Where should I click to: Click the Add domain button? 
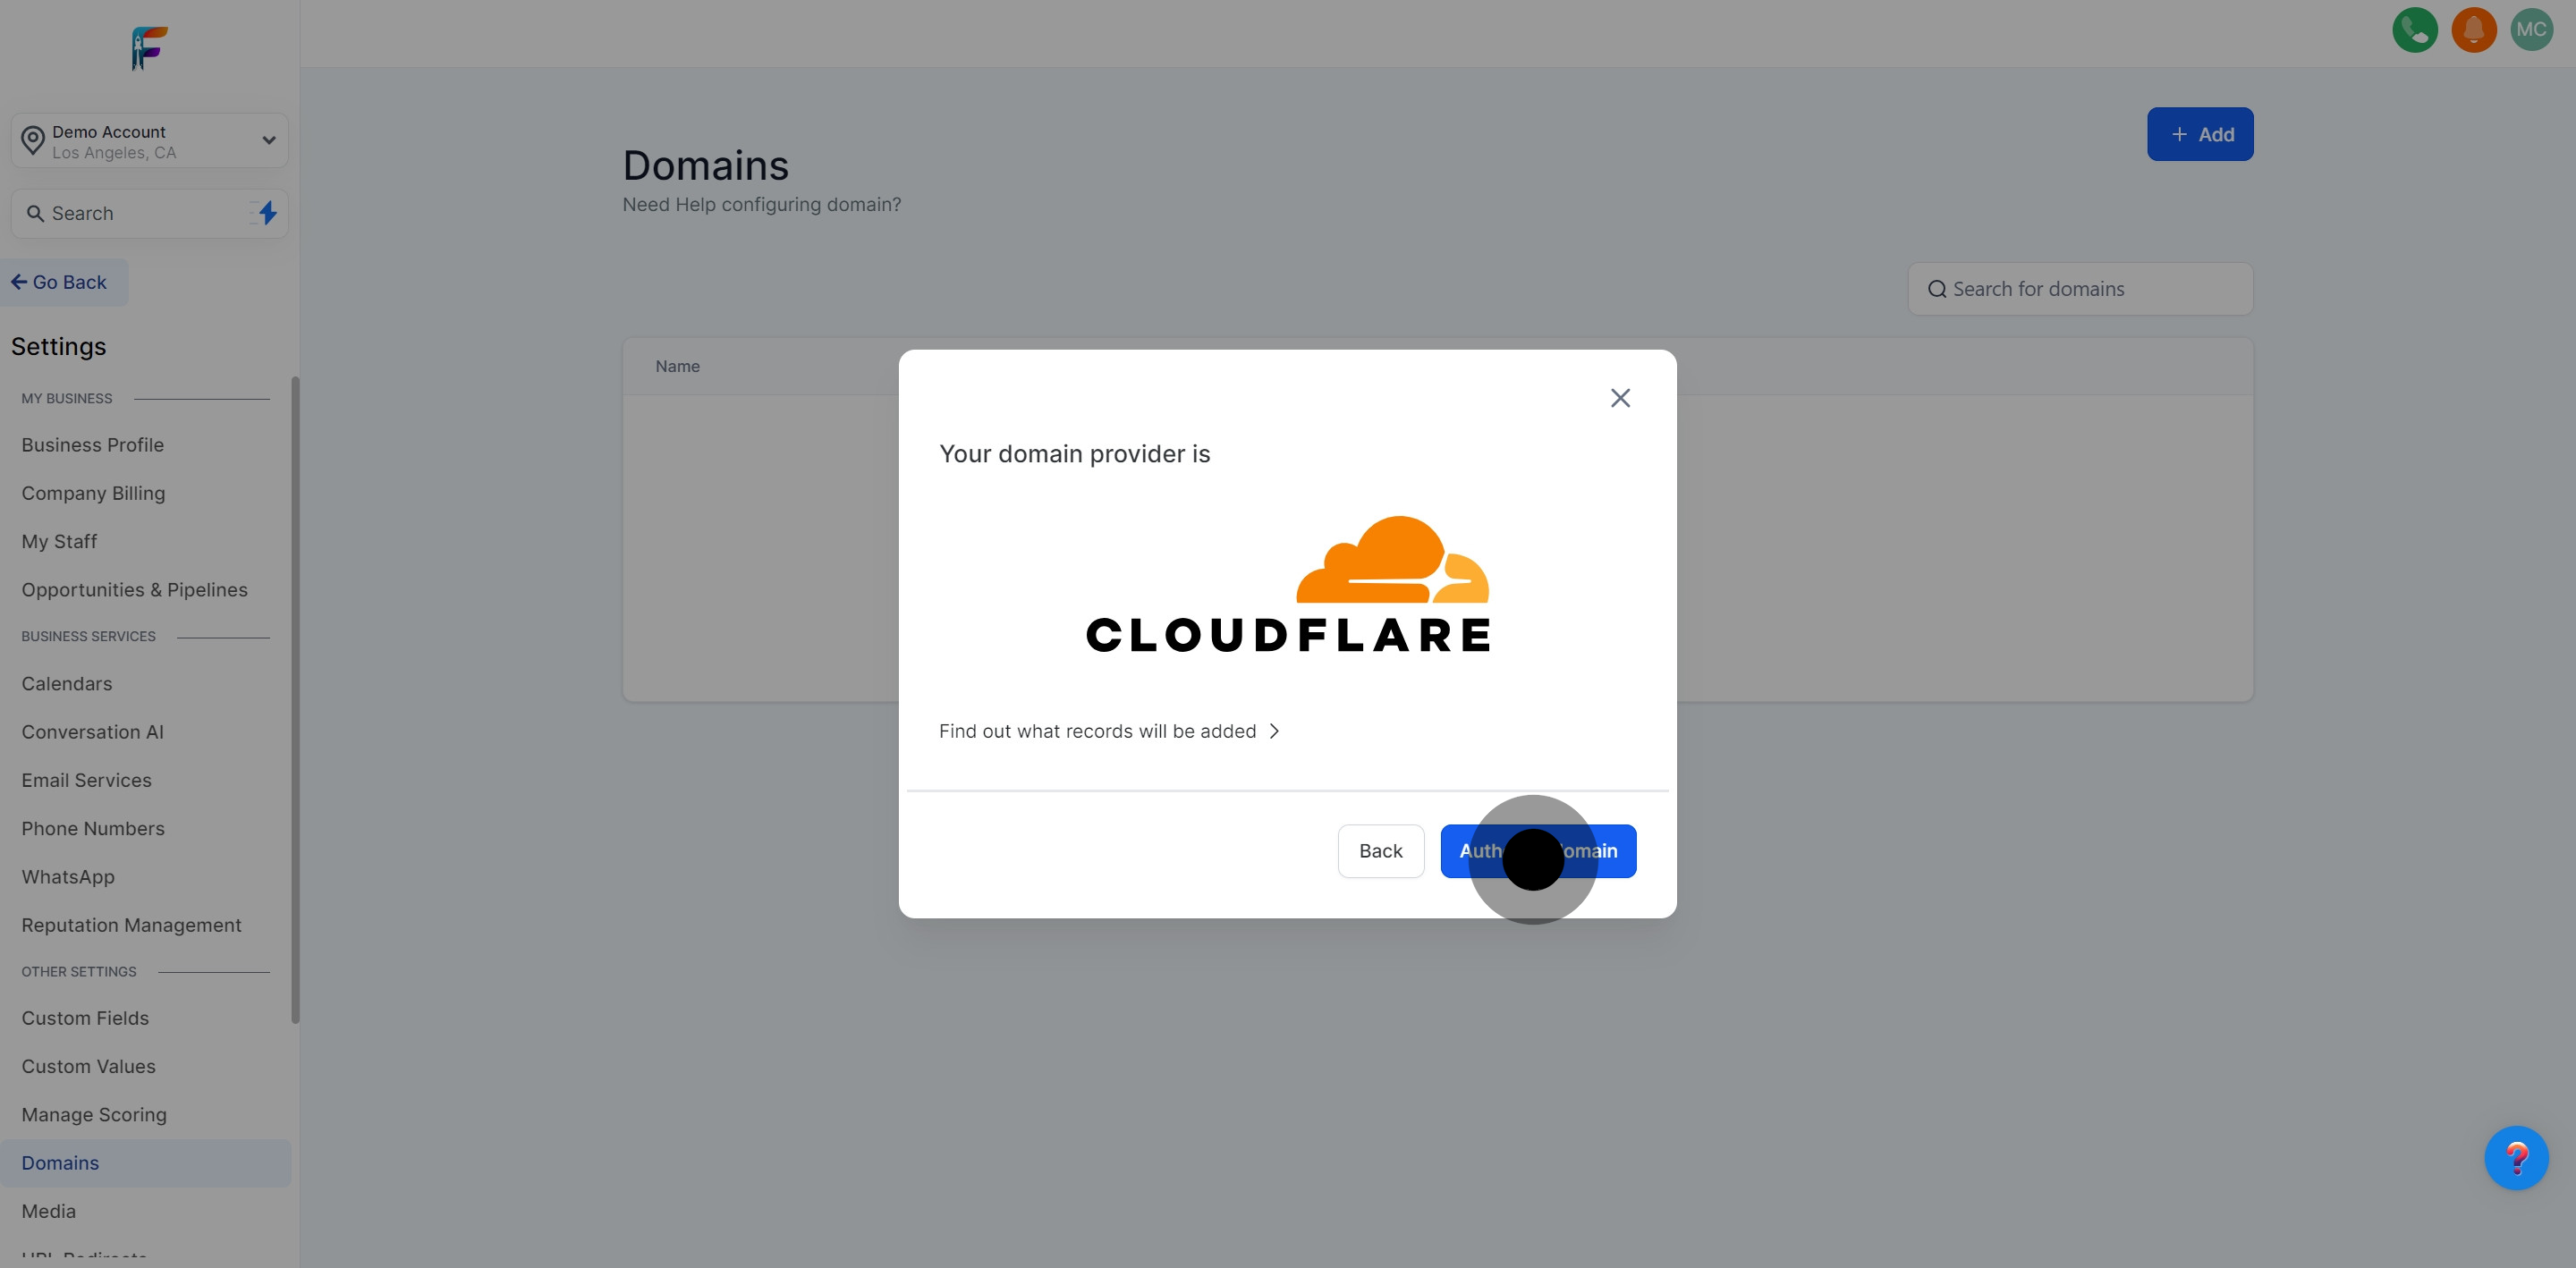pyautogui.click(x=2199, y=134)
